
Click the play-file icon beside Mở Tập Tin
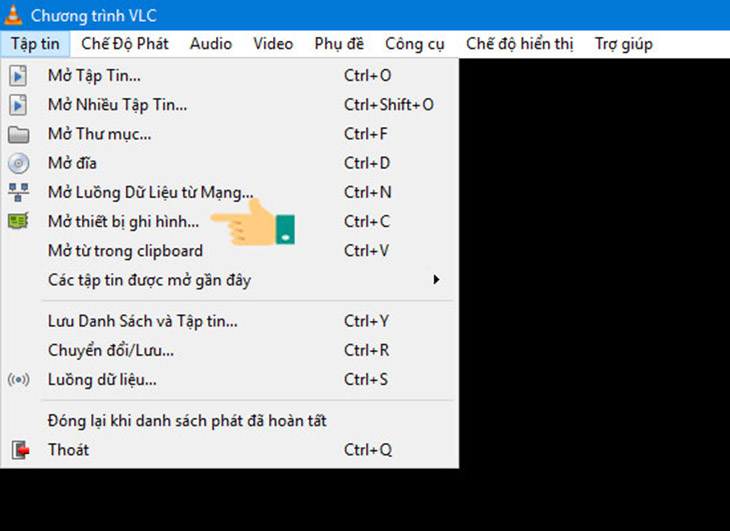(x=18, y=75)
